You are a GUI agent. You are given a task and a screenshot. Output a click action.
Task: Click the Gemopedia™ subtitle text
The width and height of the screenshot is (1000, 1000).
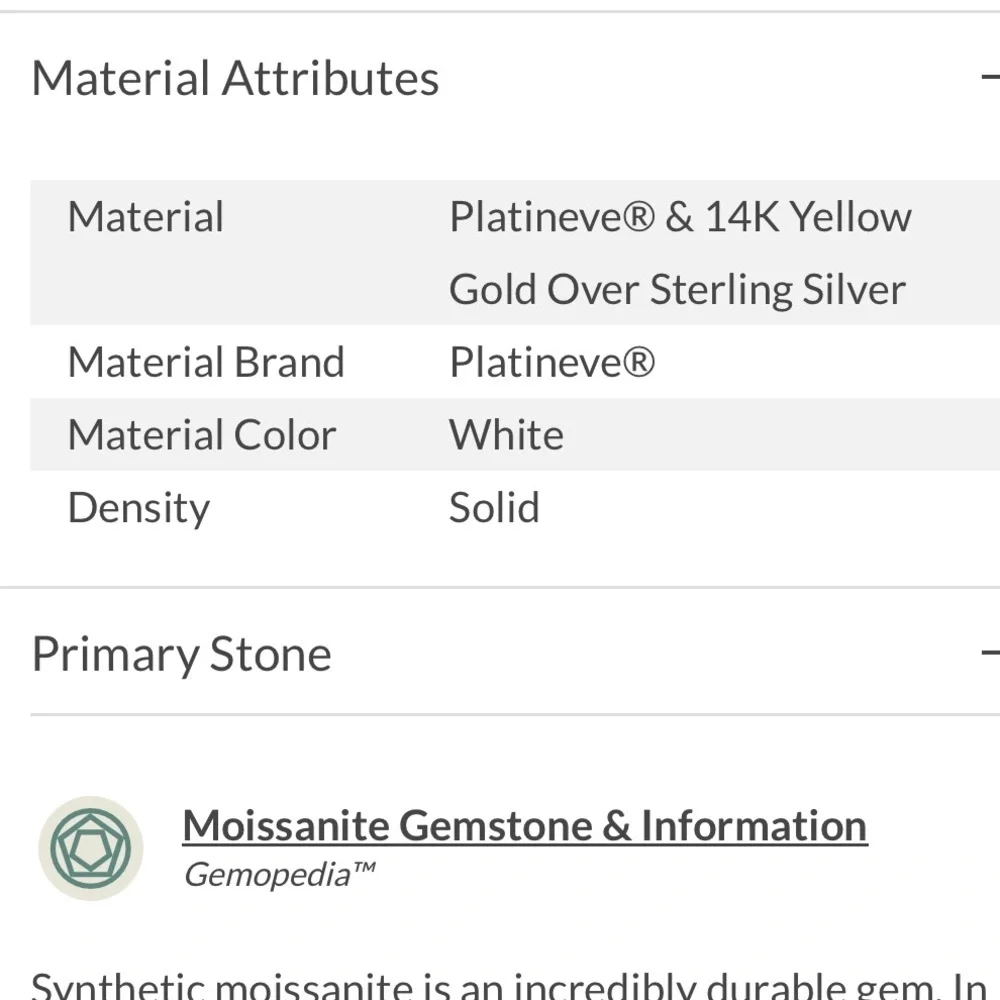pos(279,874)
